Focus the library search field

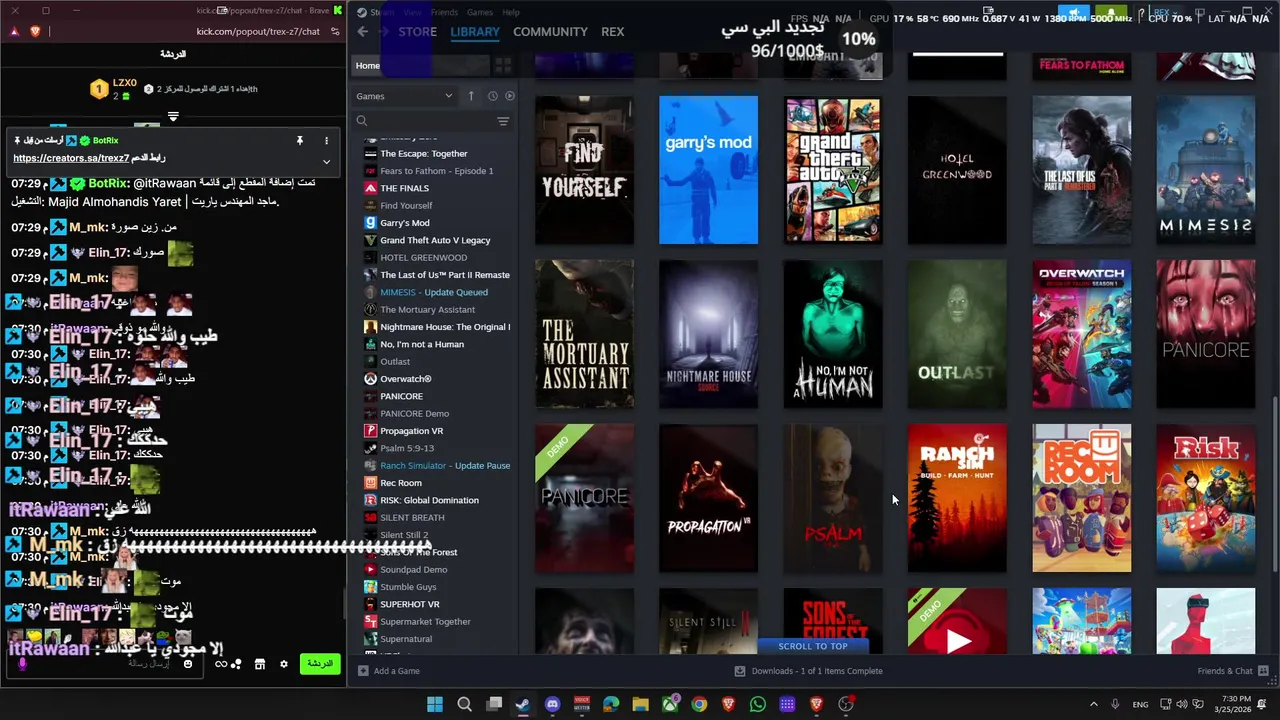click(425, 121)
